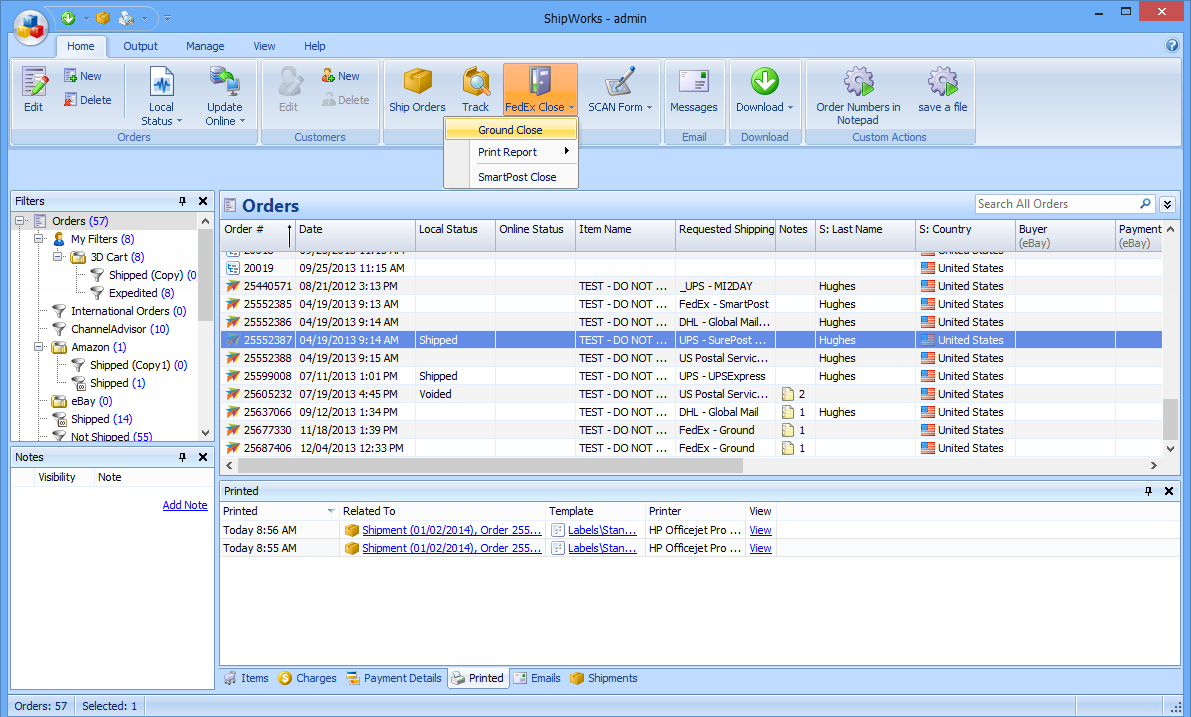The image size is (1191, 717).
Task: Click the Edit order icon
Action: [34, 82]
